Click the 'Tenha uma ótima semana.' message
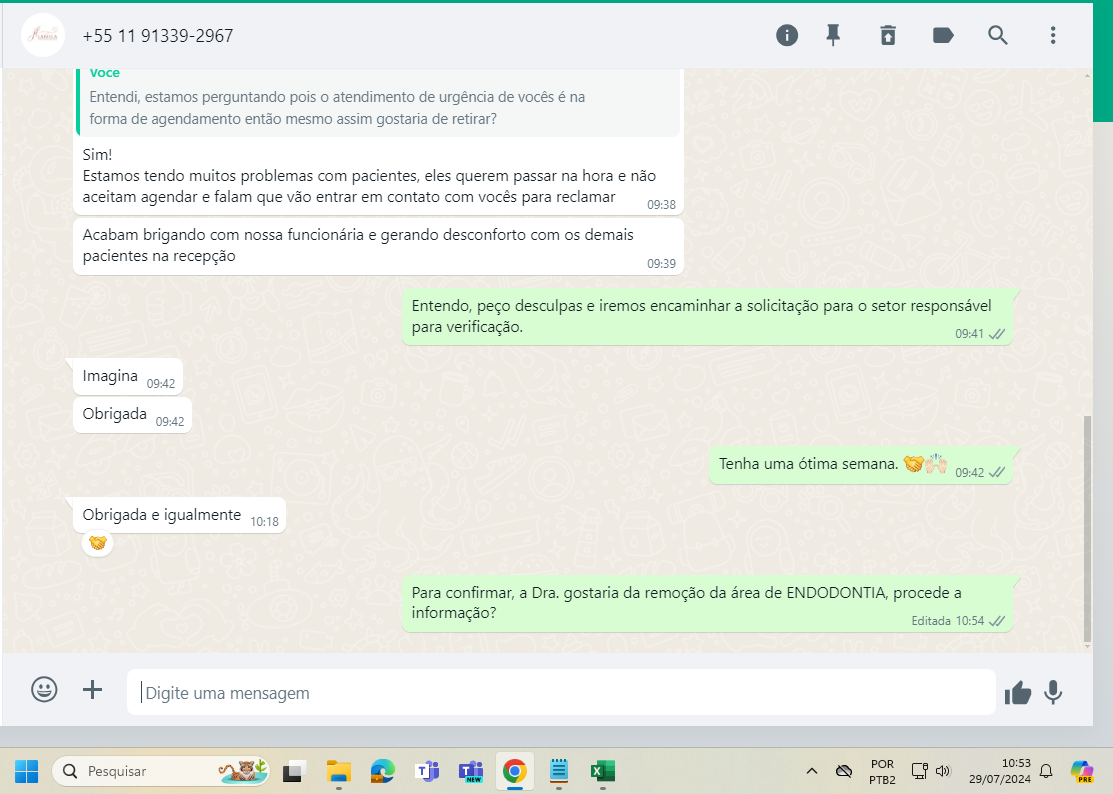Viewport: 1113px width, 794px height. [x=860, y=465]
